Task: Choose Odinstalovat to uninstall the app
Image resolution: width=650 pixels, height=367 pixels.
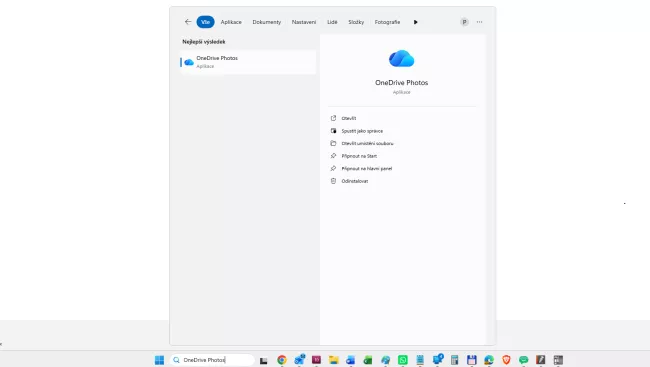Action: [354, 181]
